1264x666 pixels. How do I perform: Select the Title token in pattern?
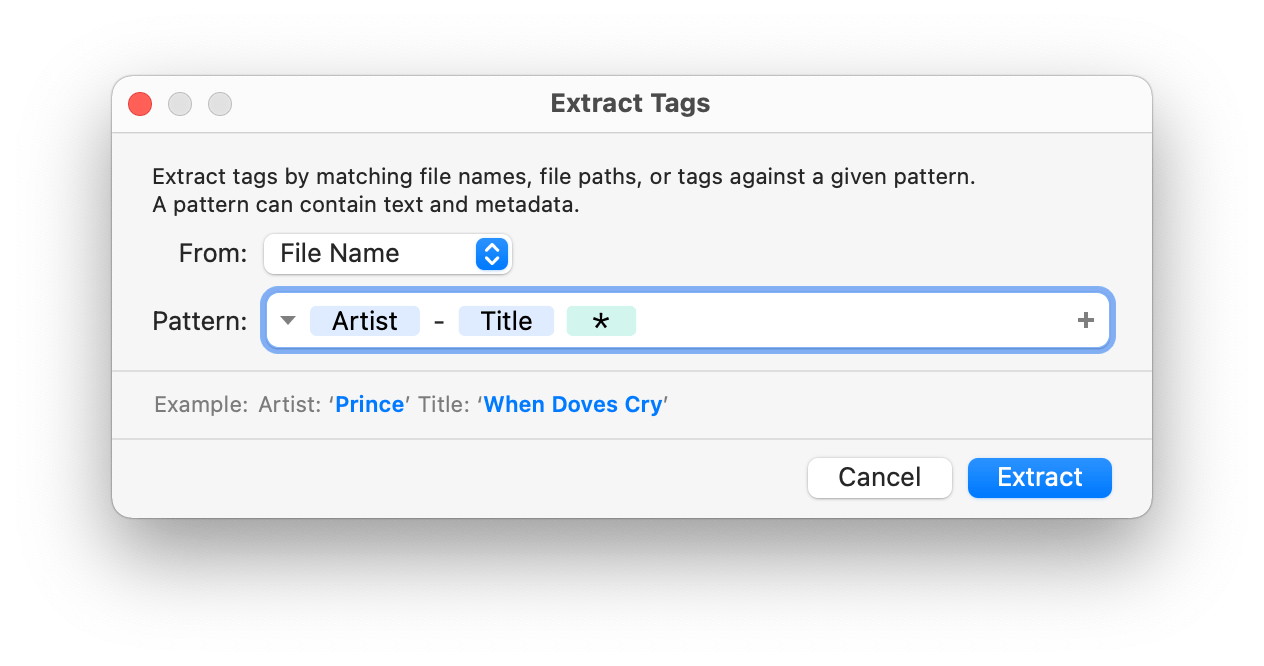coord(506,321)
